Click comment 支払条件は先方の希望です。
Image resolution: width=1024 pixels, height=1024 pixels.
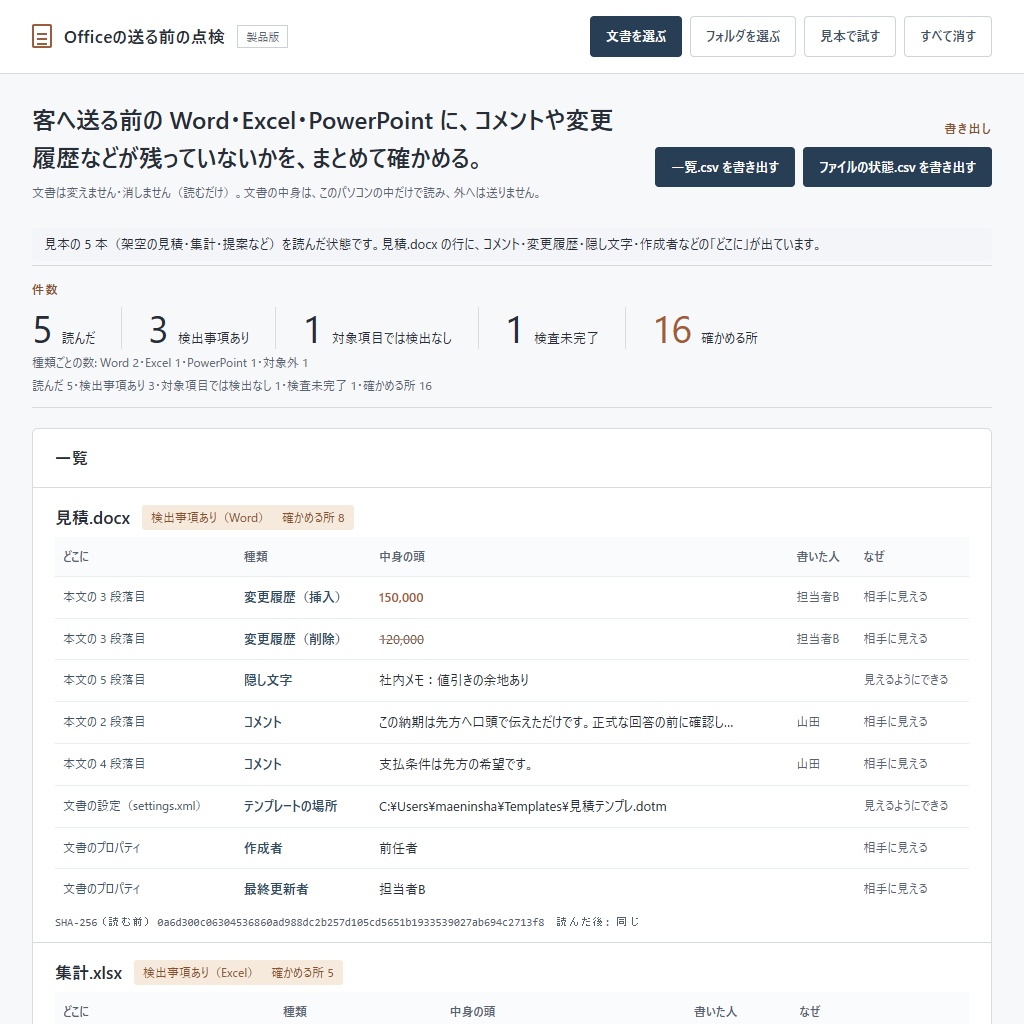coord(456,764)
